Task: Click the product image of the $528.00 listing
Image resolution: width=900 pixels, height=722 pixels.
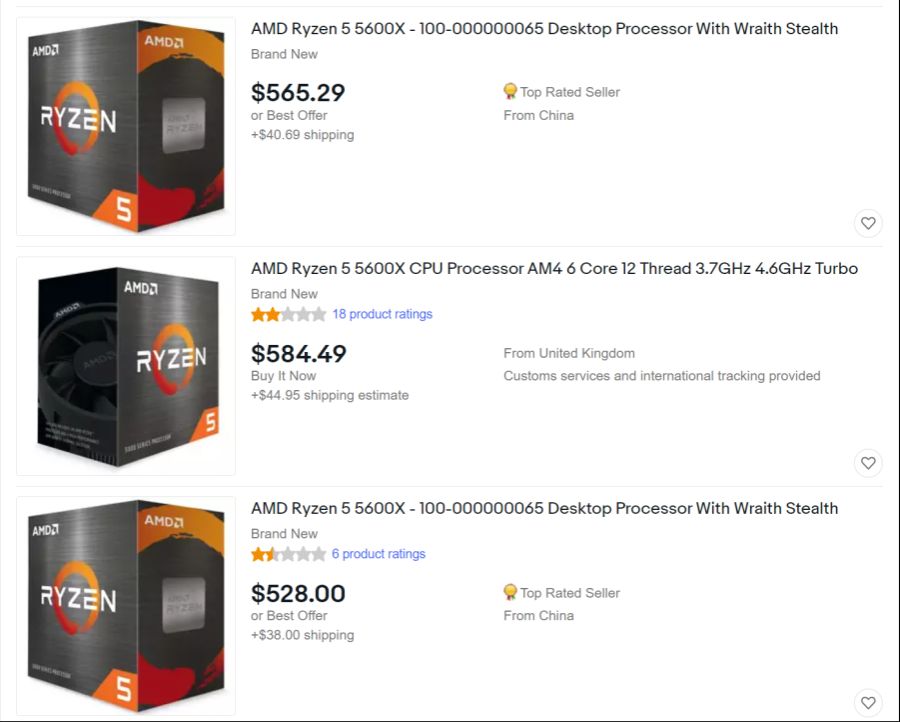Action: pyautogui.click(x=126, y=606)
